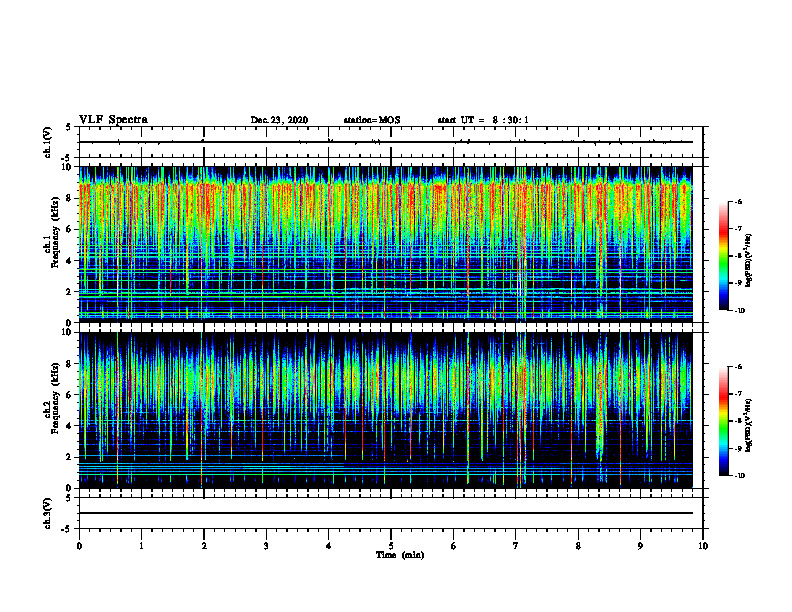Screen dimensions: 792x612
Task: Click the ch.2 colorbar log(PSD) units label
Action: (749, 426)
